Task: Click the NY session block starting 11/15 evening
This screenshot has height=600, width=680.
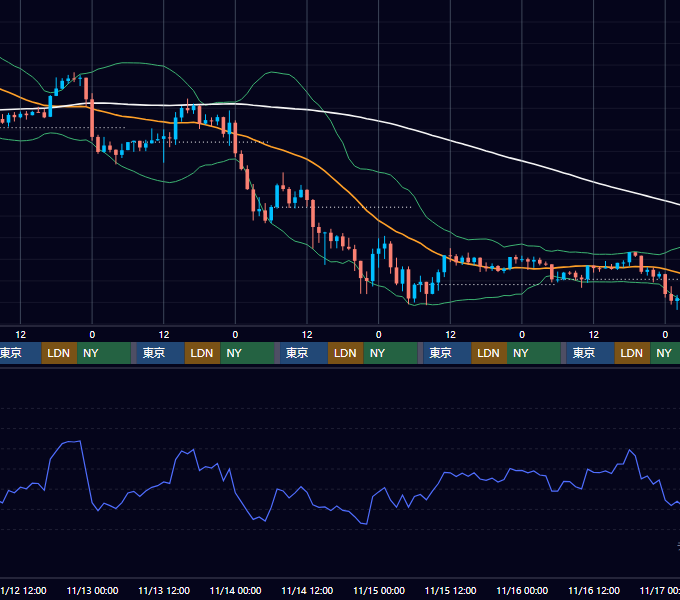Action: point(534,353)
